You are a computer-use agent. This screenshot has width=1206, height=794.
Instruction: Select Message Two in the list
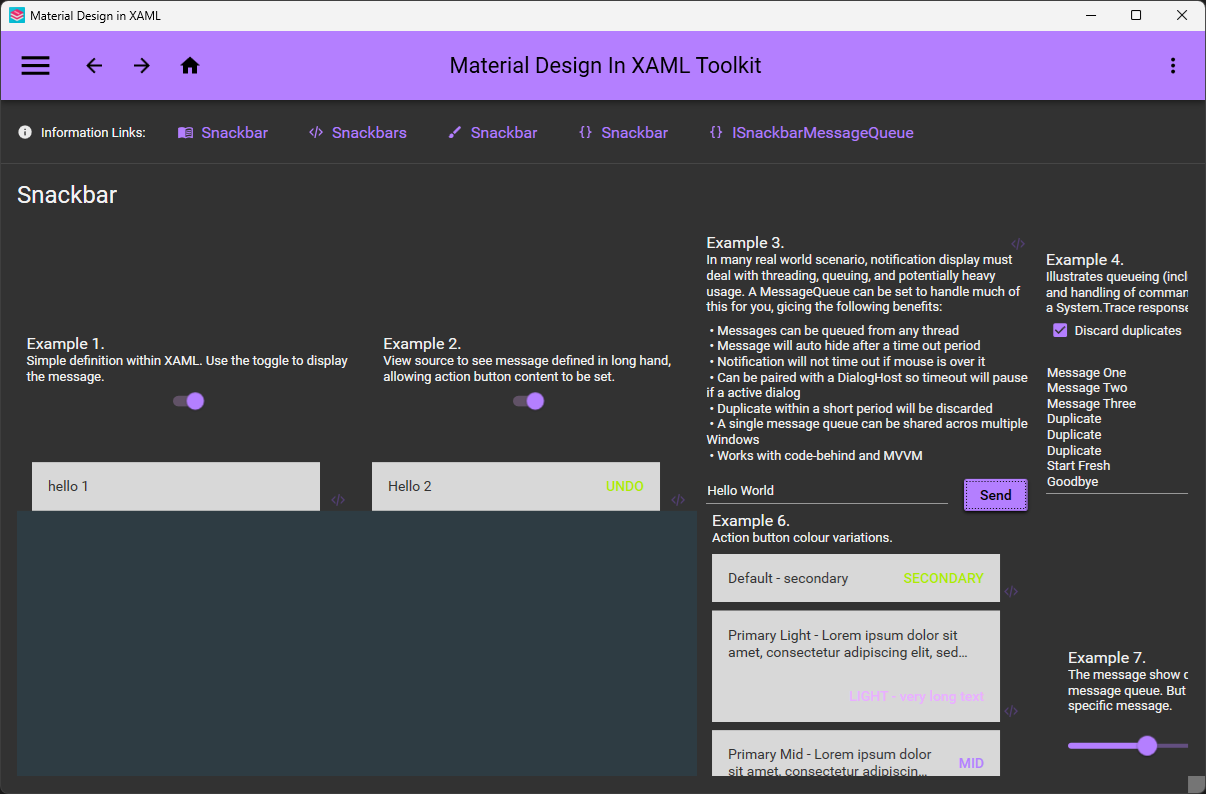tap(1087, 388)
